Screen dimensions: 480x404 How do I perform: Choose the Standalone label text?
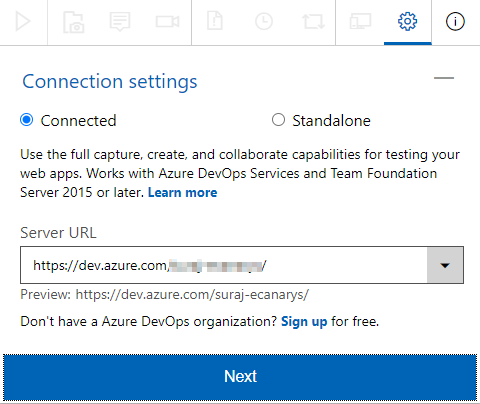[x=331, y=121]
